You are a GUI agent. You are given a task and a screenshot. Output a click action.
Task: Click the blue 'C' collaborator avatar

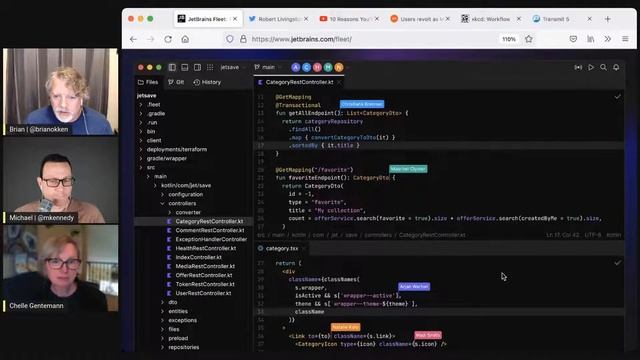coord(307,67)
